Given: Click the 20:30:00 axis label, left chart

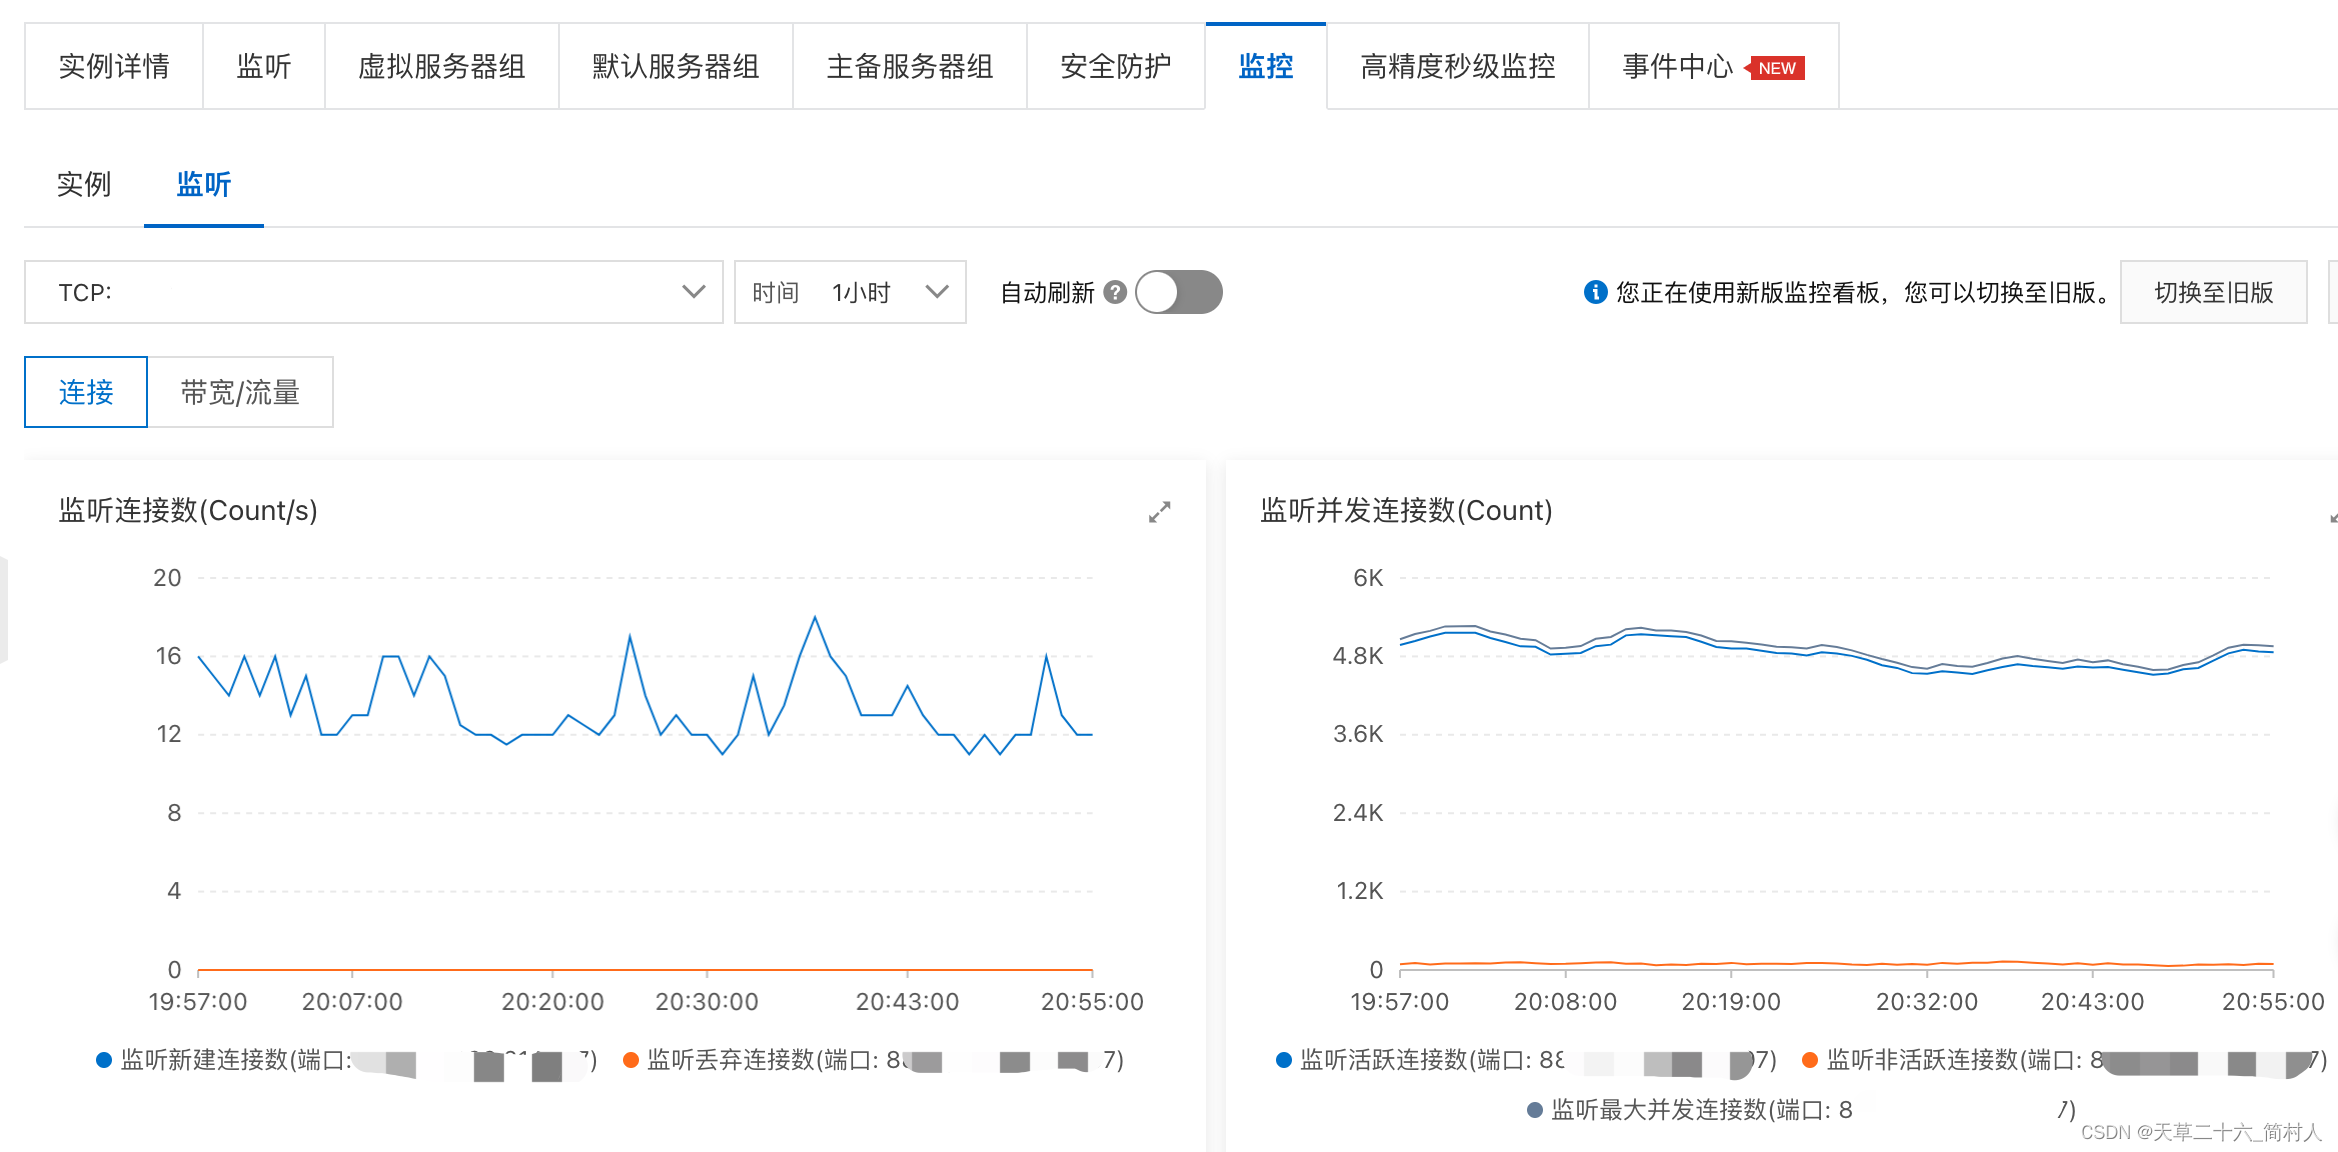Looking at the screenshot, I should coord(707,1002).
